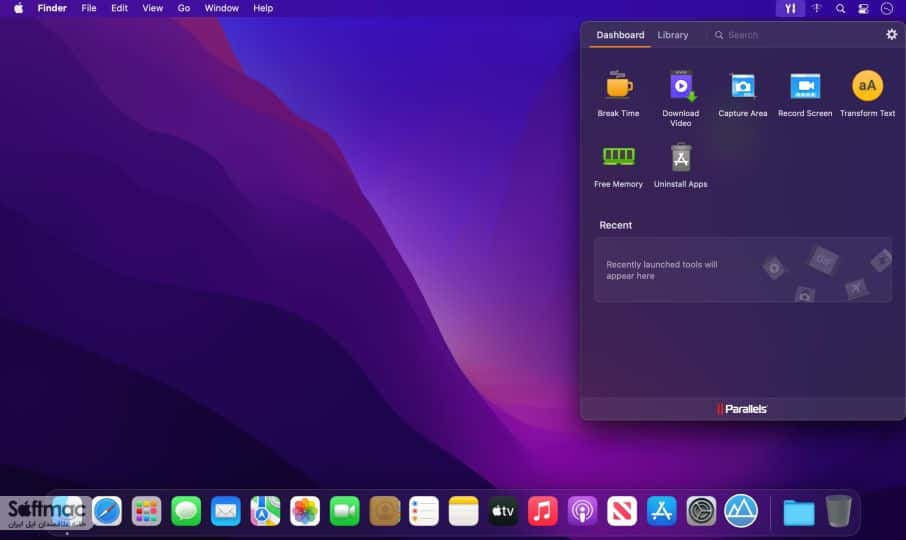Image resolution: width=906 pixels, height=540 pixels.
Task: Click the Parallels logo in footer
Action: 742,409
